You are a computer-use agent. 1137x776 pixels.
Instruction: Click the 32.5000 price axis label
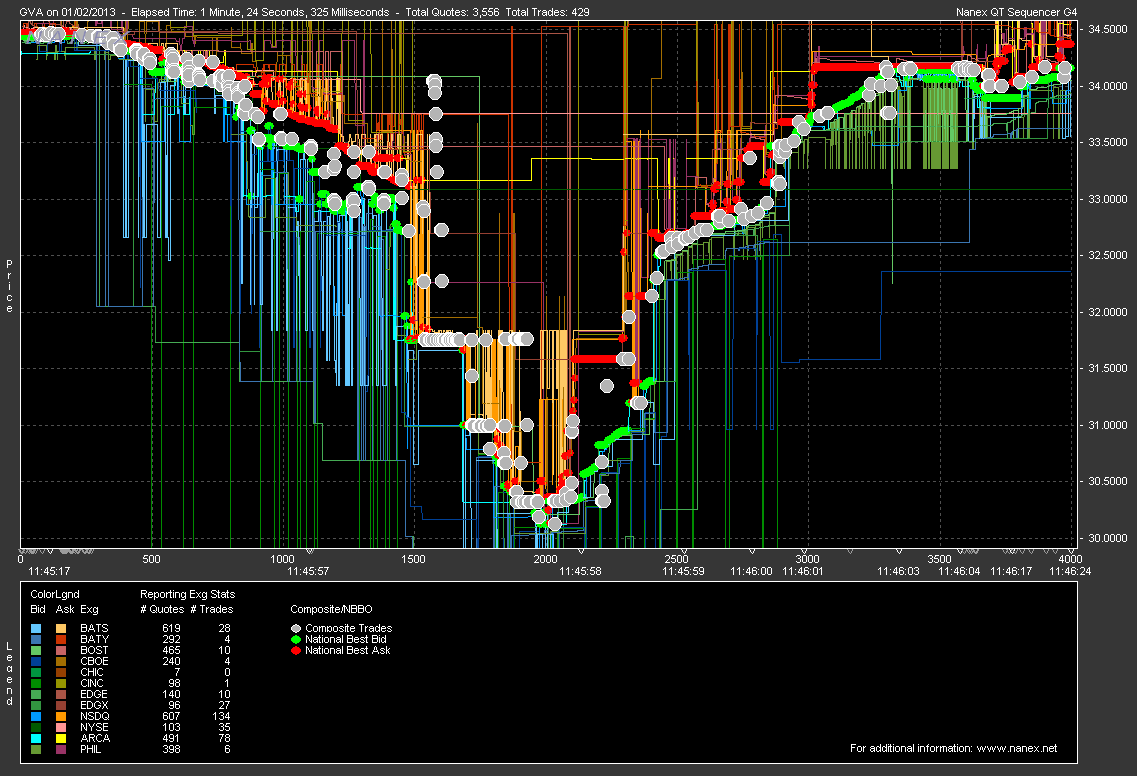click(x=1107, y=255)
